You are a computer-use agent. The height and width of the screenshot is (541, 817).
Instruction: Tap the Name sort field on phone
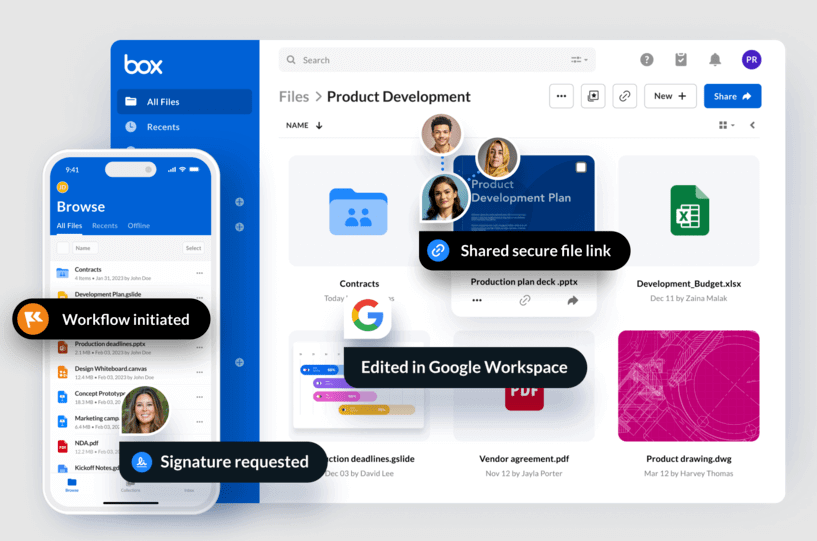tap(85, 248)
